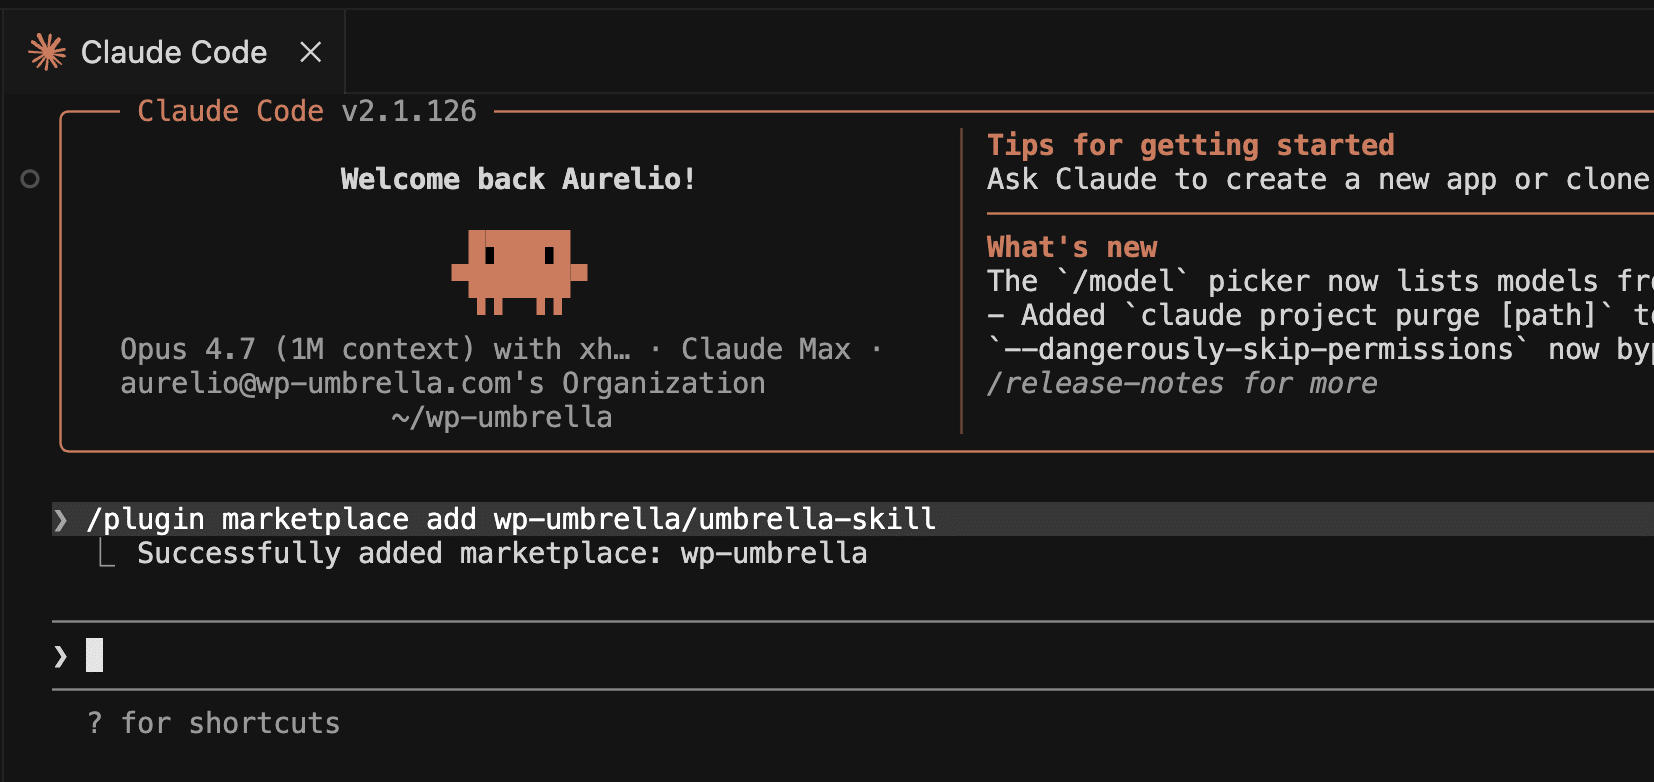Click the '/model picker now lists models' note
Screen dimensions: 1654x782
coord(1320,281)
